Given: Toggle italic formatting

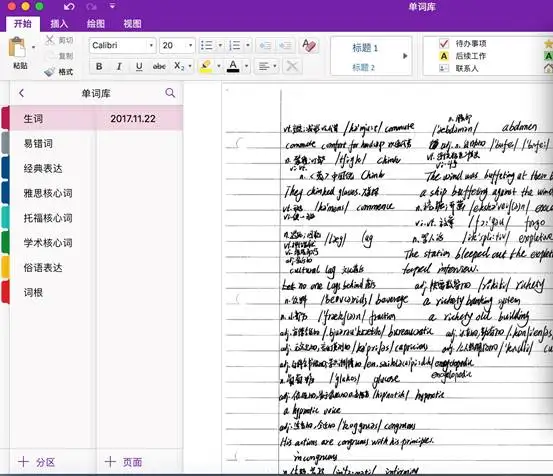Looking at the screenshot, I should pyautogui.click(x=119, y=66).
